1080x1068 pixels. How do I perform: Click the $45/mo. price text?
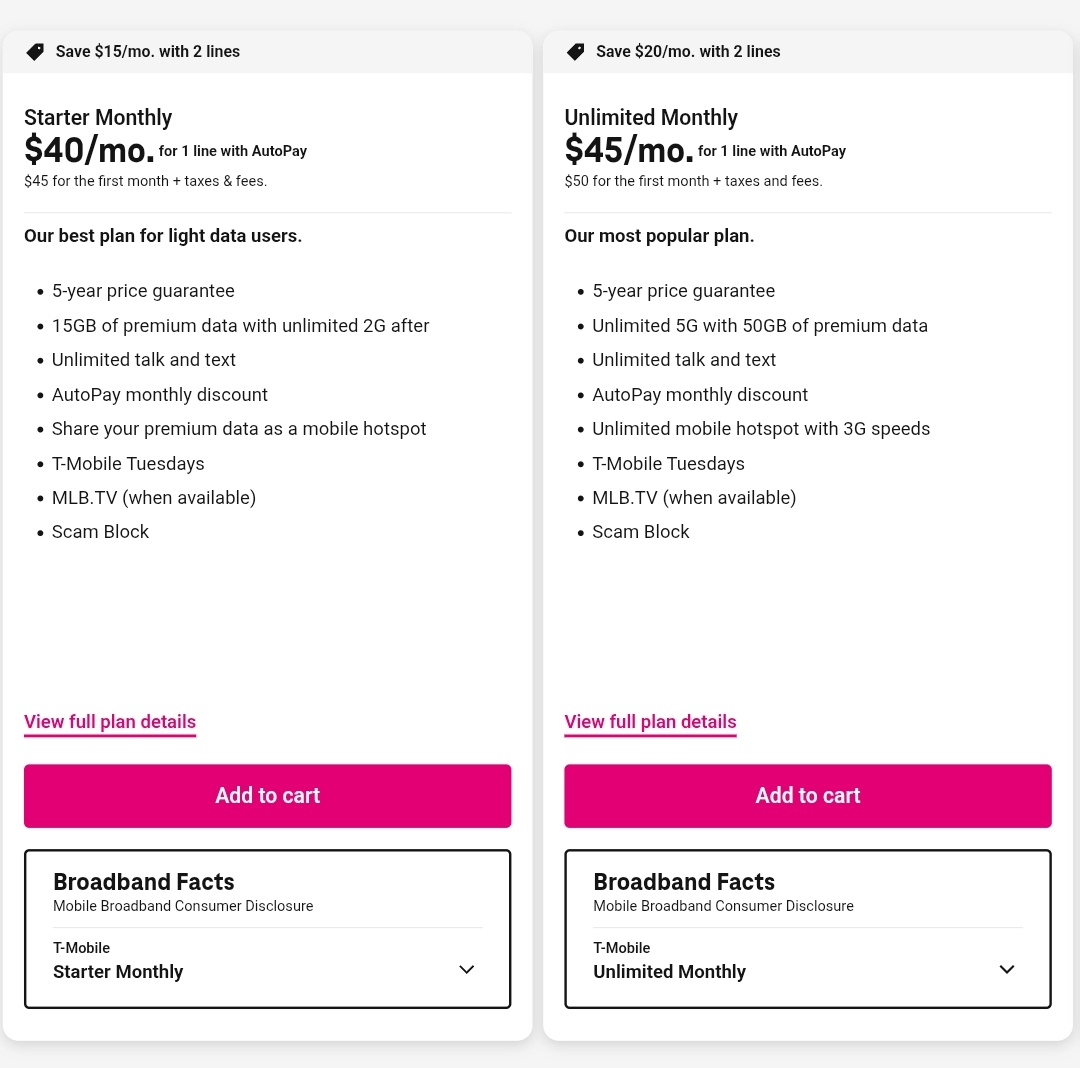coord(629,150)
